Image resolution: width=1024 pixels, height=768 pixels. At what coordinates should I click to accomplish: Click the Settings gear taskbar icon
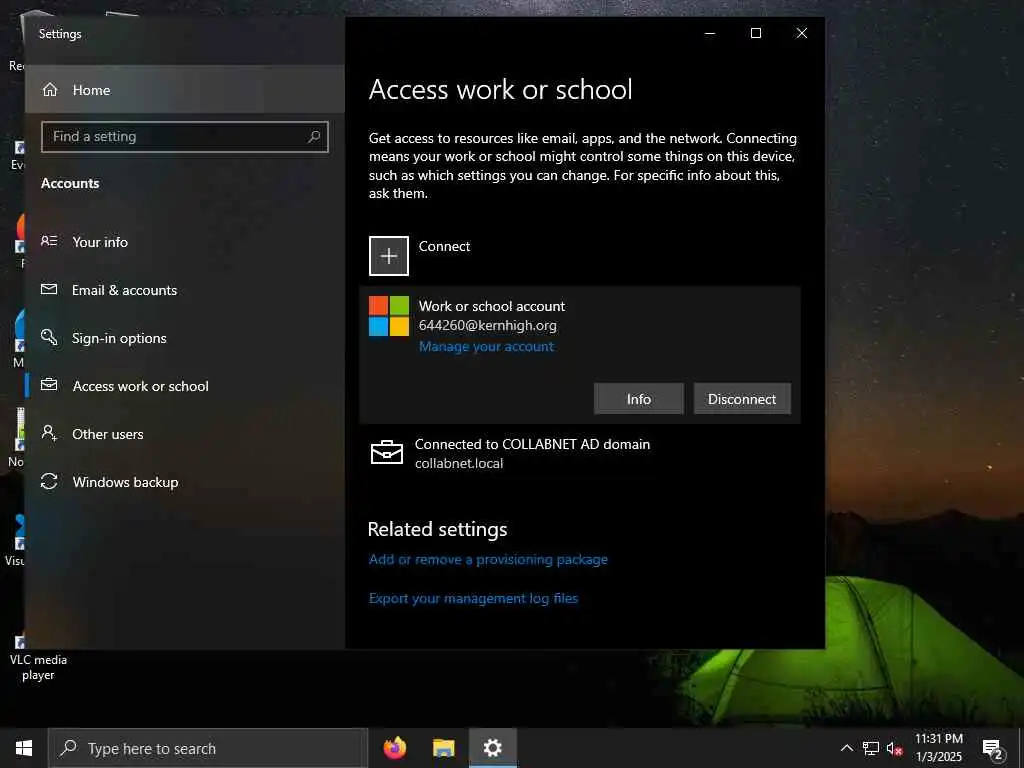pyautogui.click(x=492, y=748)
